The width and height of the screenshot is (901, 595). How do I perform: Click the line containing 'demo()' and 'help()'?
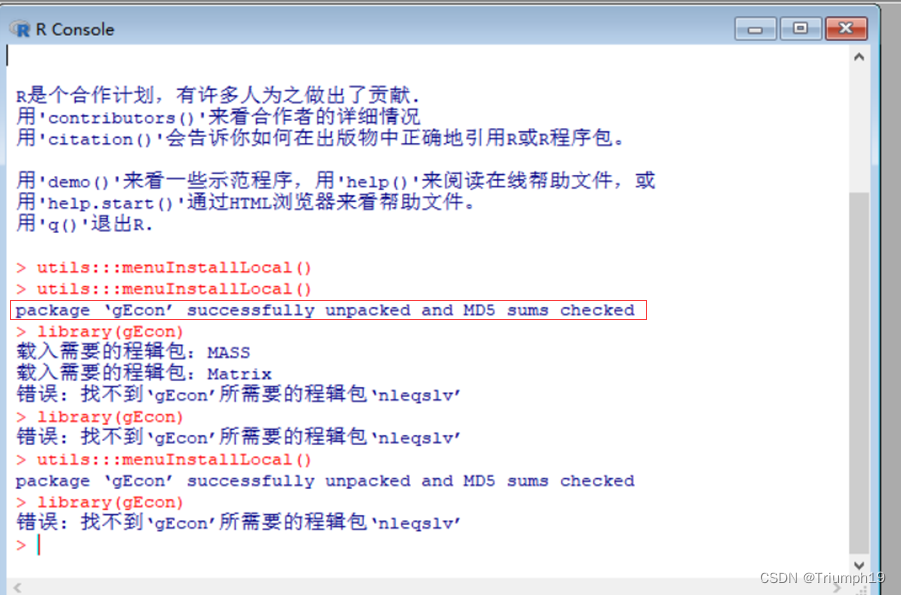click(x=335, y=181)
